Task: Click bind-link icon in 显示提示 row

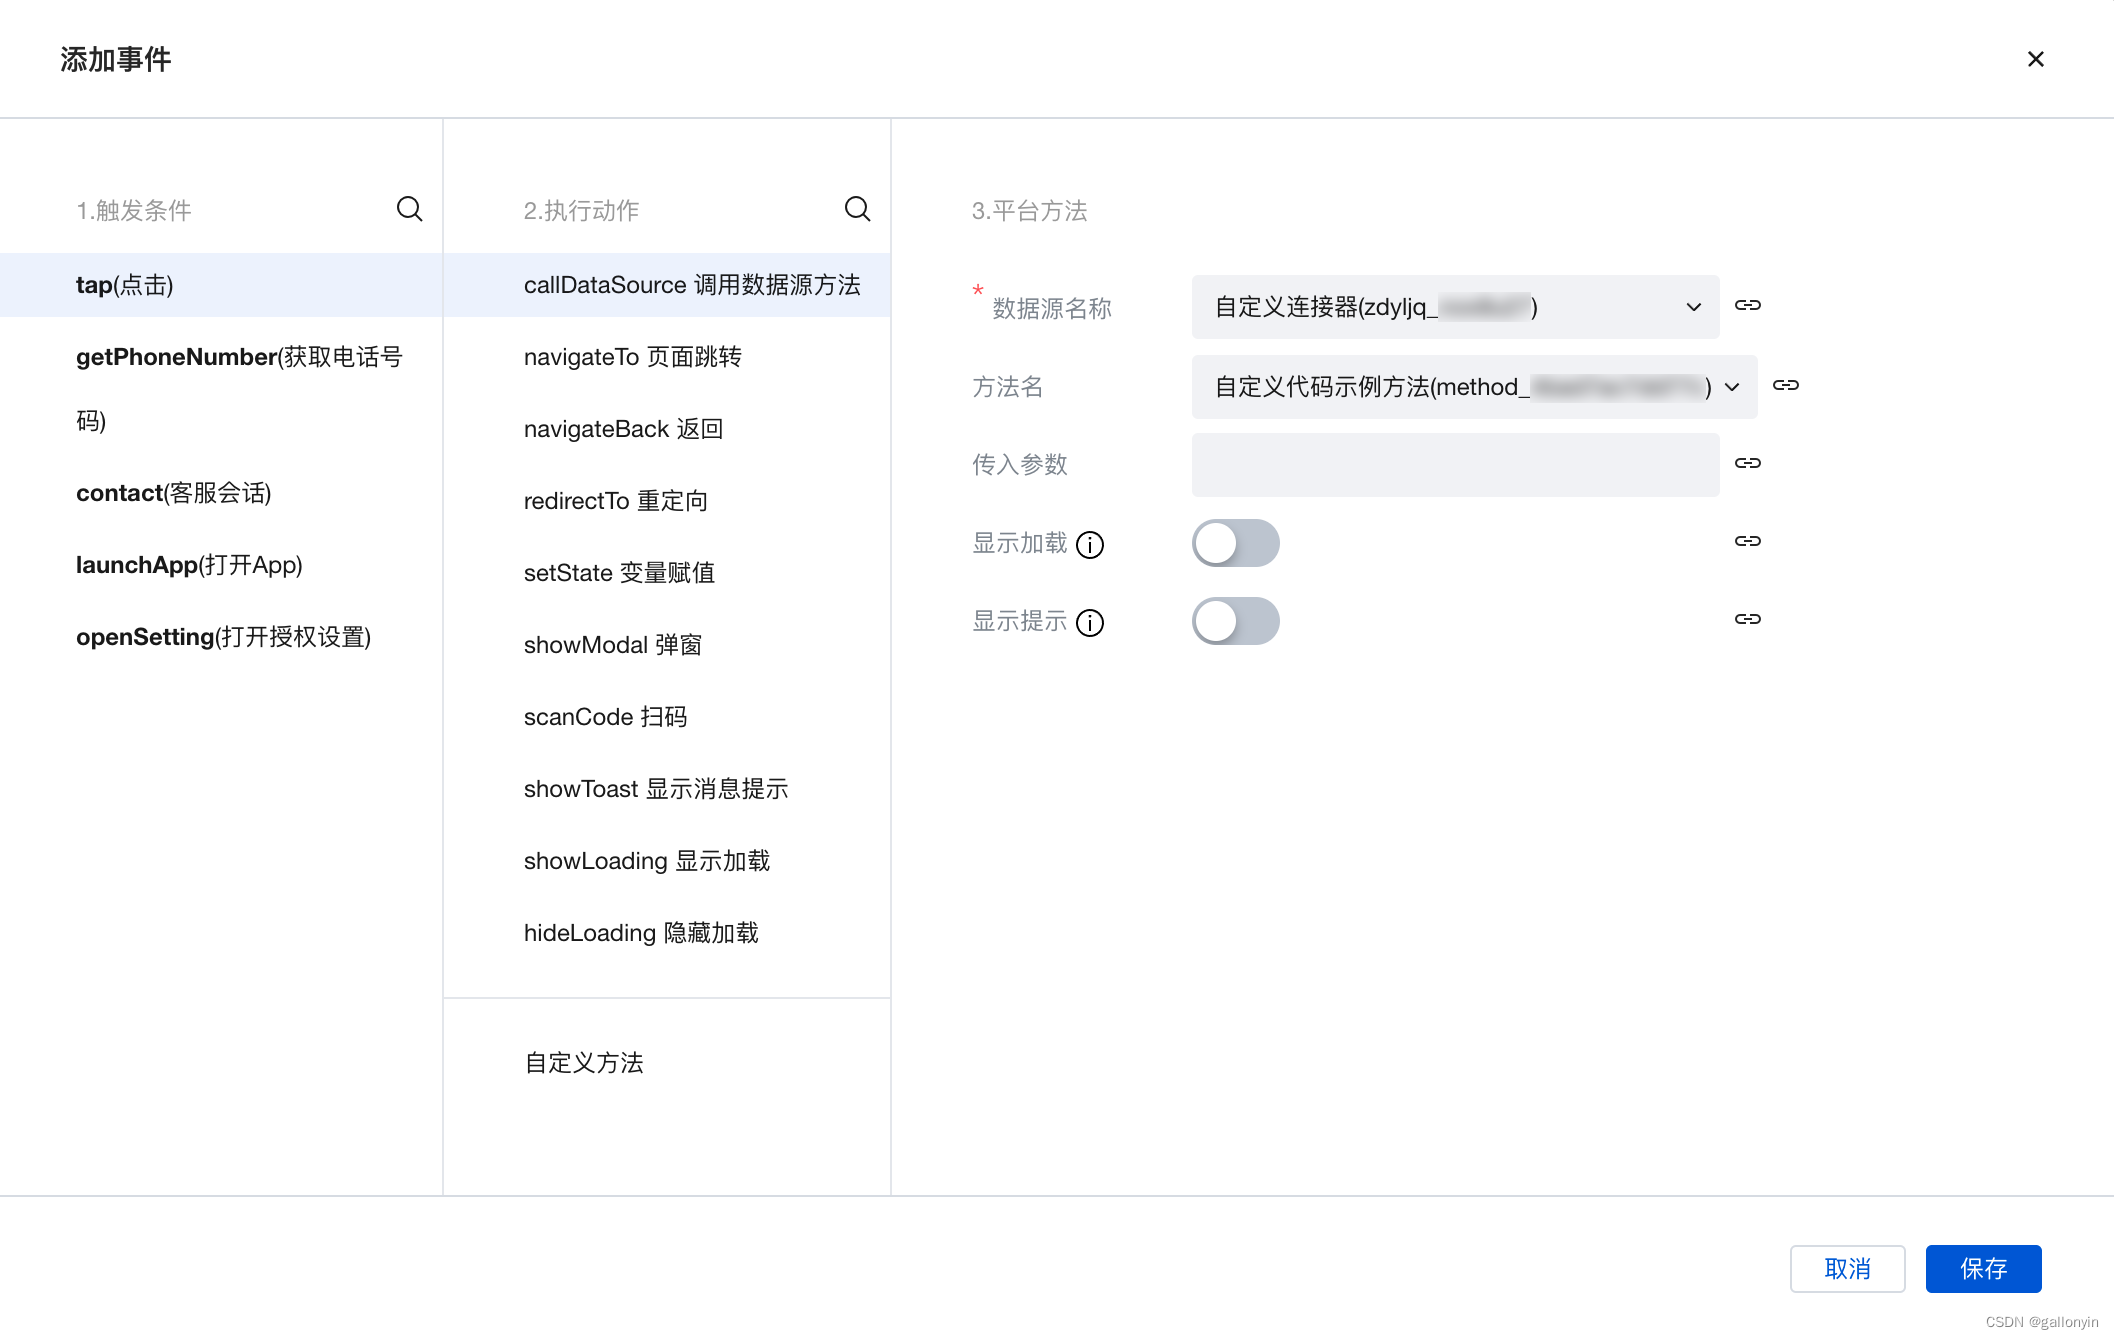Action: [x=1747, y=620]
